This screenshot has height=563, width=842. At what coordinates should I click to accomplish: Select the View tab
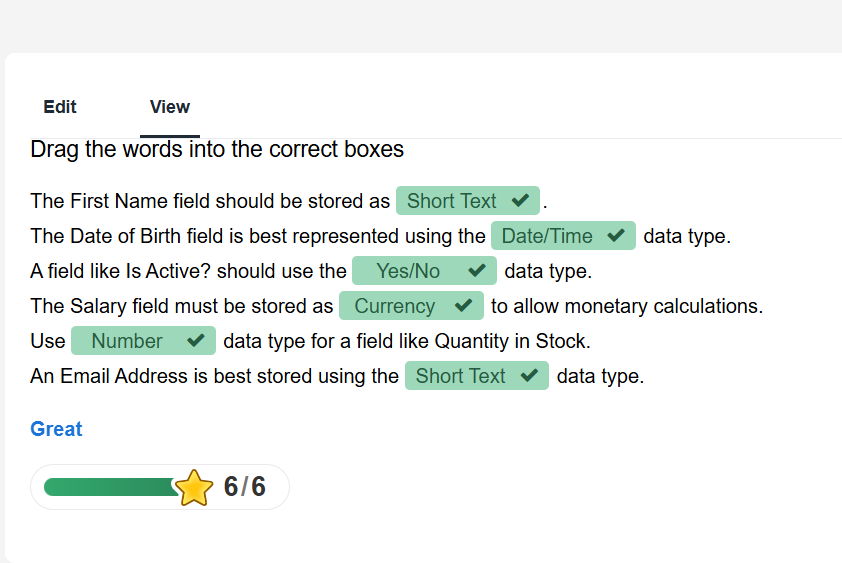[x=170, y=107]
